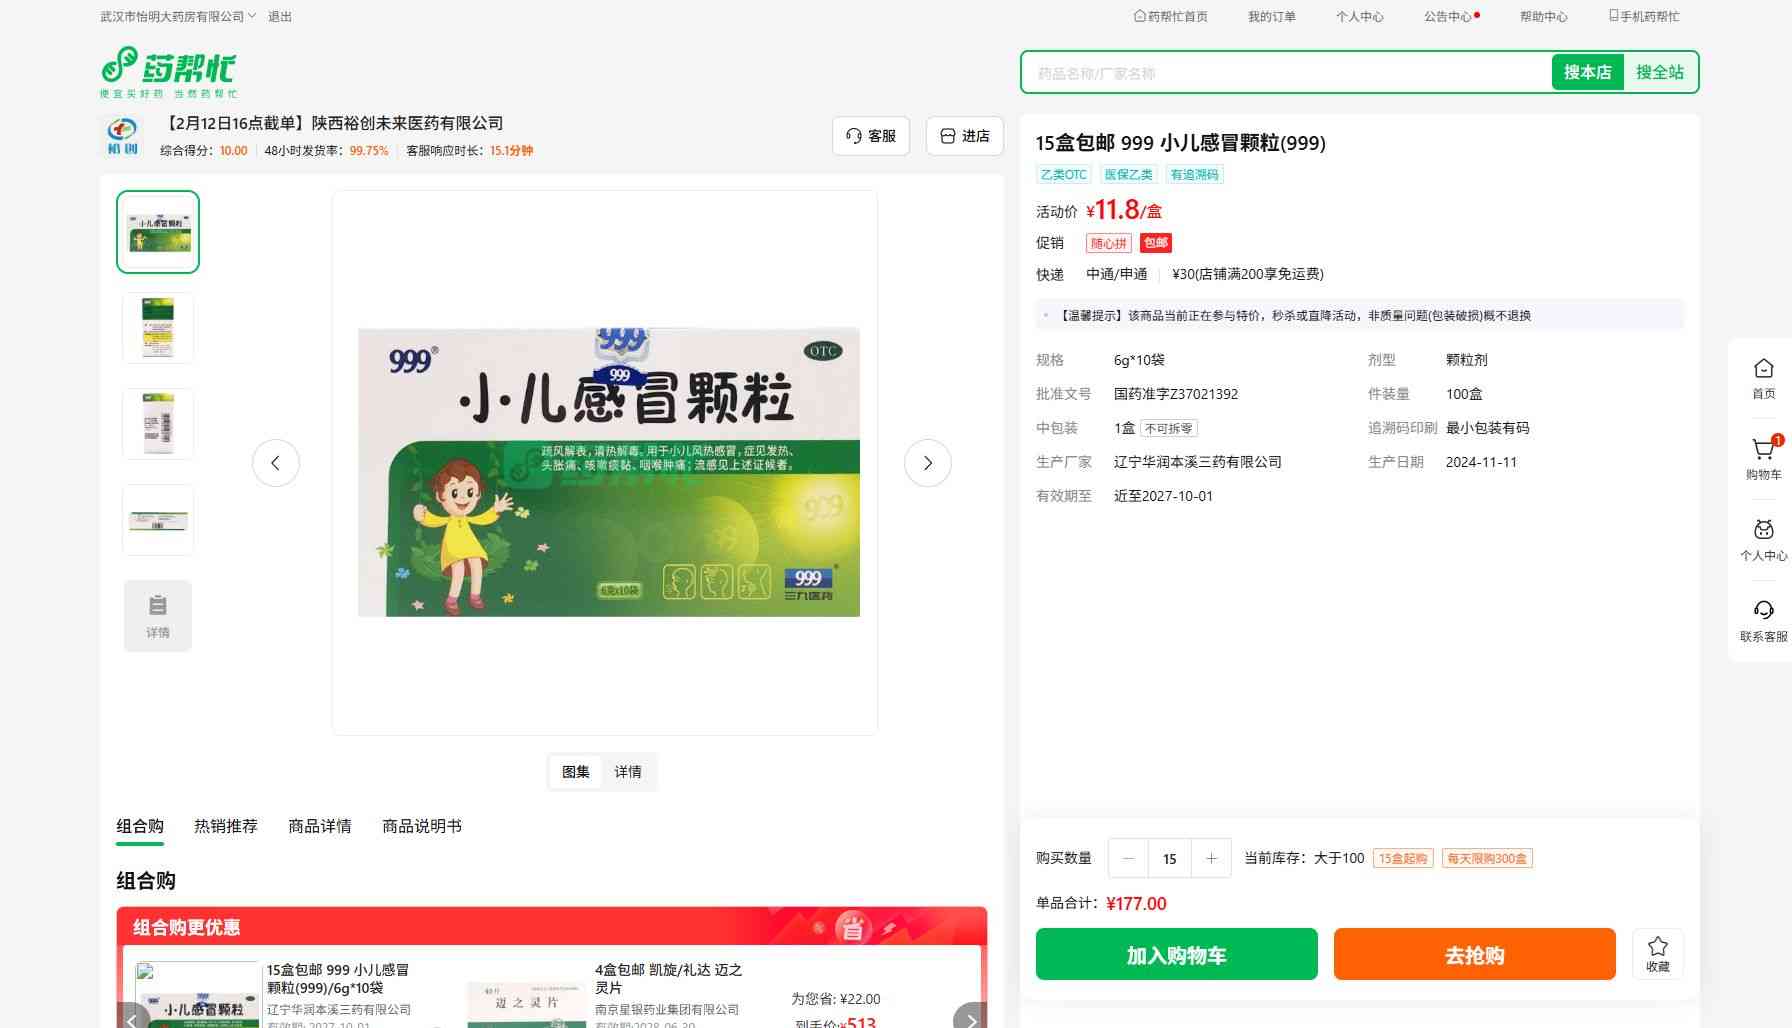Image resolution: width=1792 pixels, height=1028 pixels.
Task: Open the 陕西裕创 store logo icon
Action: (x=123, y=135)
